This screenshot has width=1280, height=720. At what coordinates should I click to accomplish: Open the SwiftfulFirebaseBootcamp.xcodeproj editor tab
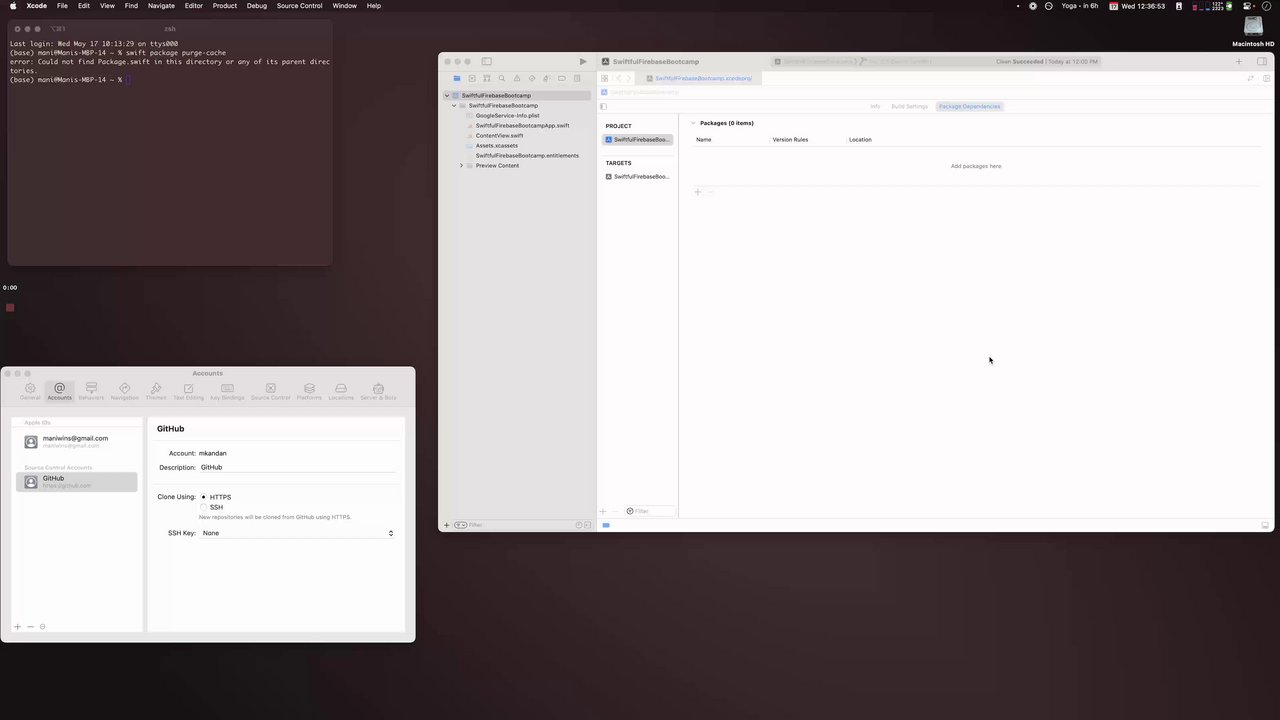(698, 78)
